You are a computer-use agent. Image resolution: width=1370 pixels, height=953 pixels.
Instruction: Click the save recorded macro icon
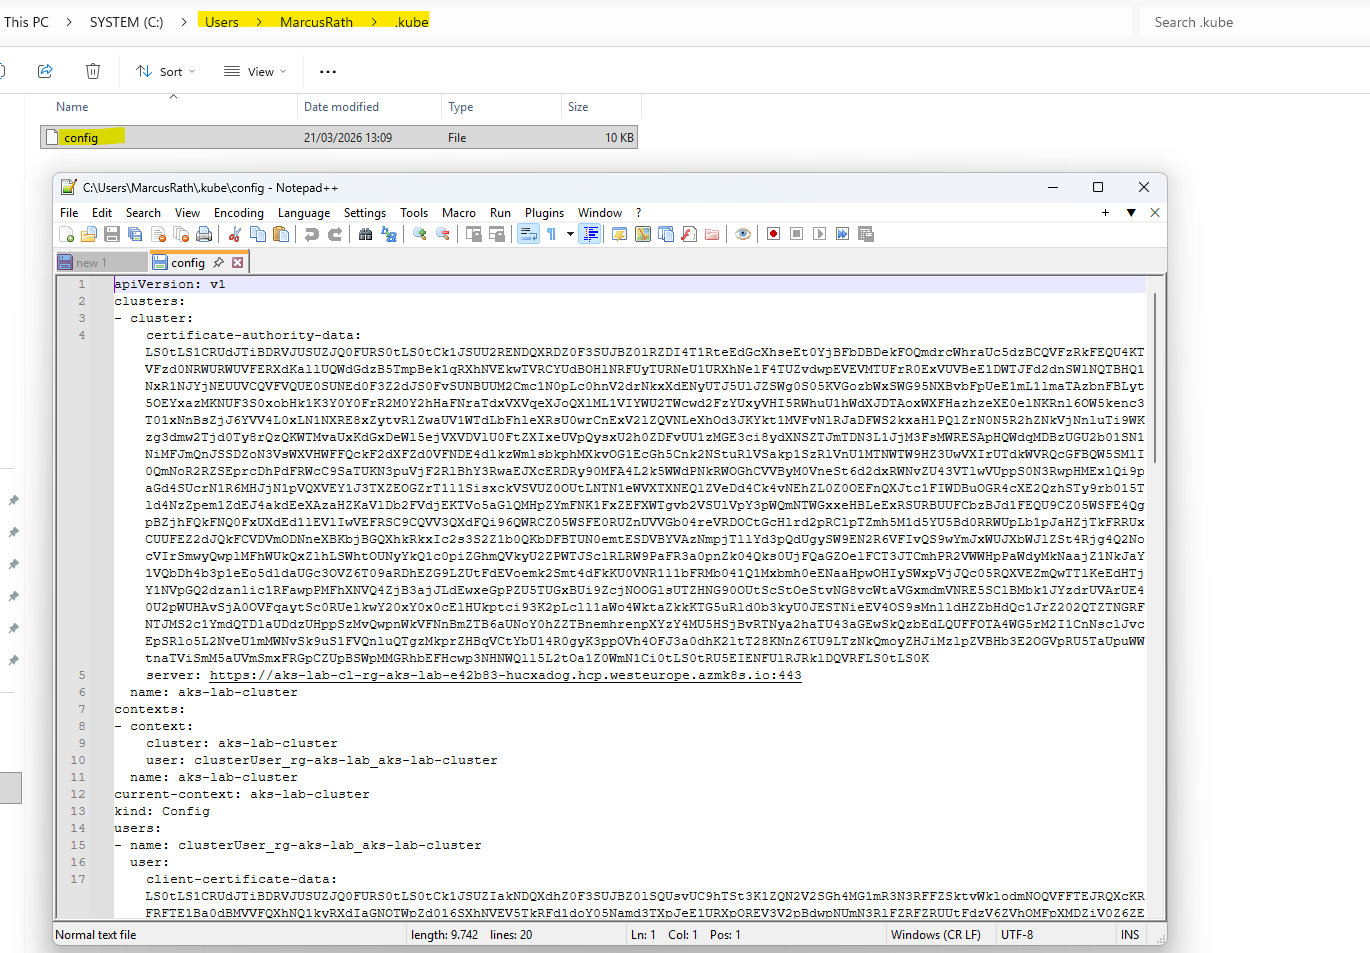[x=866, y=234]
